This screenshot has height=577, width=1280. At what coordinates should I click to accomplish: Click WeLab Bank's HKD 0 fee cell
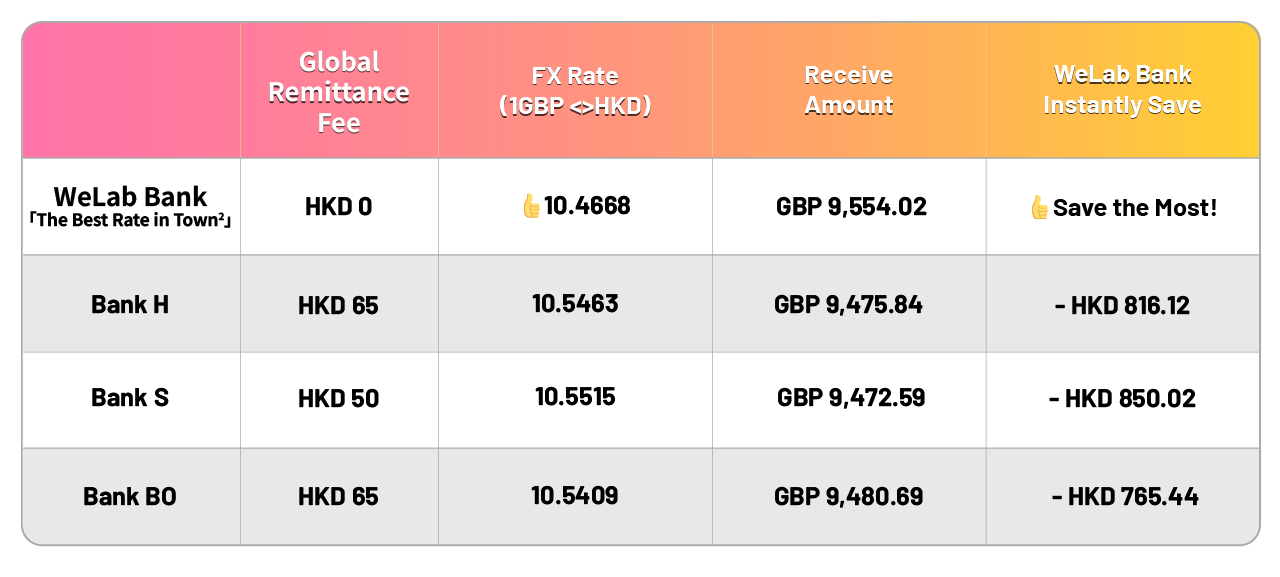pyautogui.click(x=339, y=207)
